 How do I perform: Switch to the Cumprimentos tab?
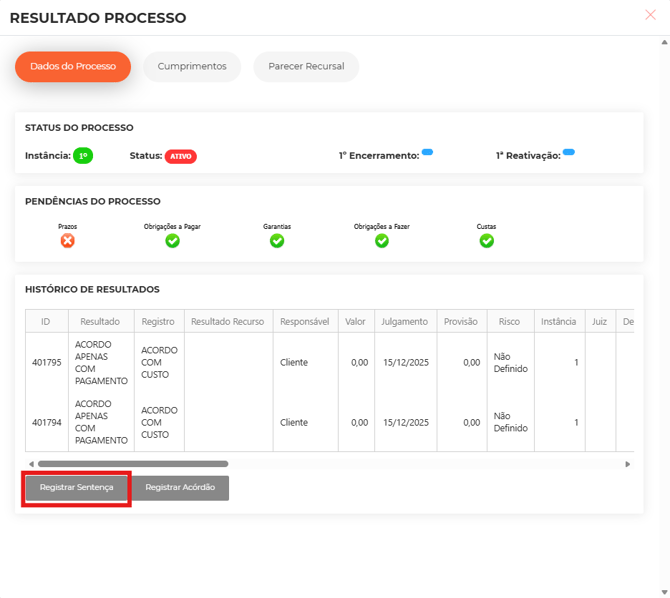click(192, 67)
